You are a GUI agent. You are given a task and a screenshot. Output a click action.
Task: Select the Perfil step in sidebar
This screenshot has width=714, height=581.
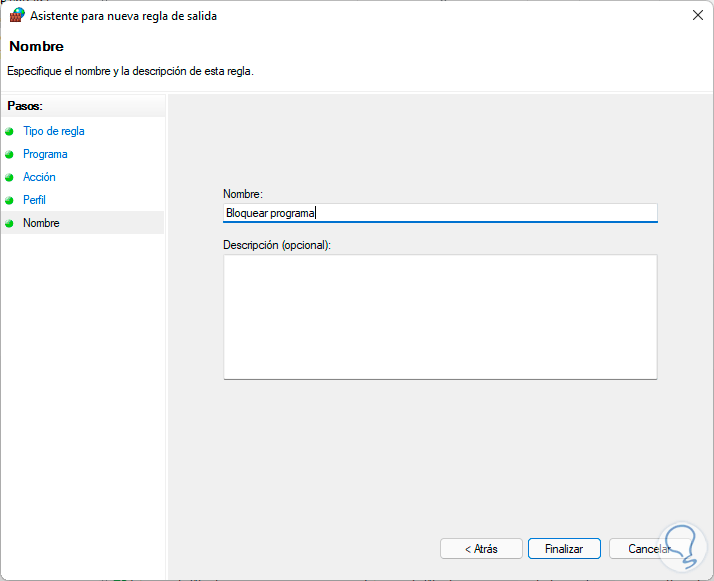(34, 200)
